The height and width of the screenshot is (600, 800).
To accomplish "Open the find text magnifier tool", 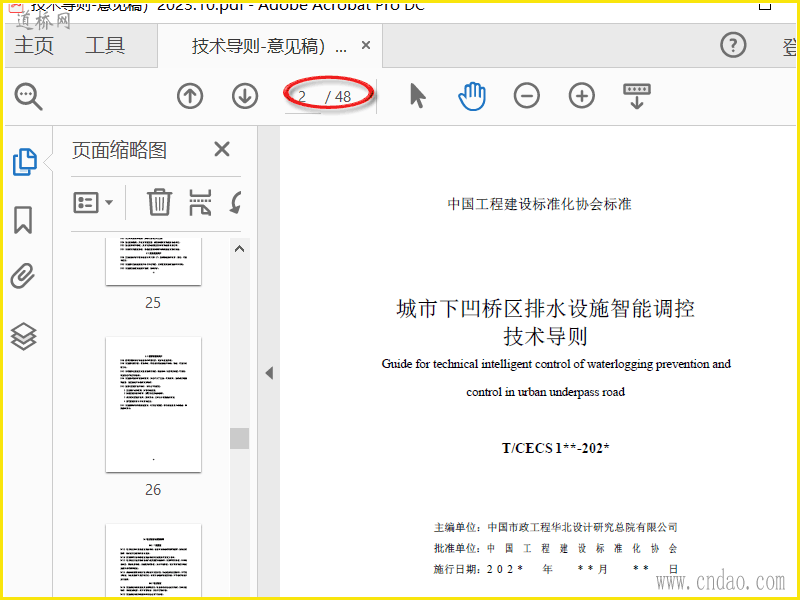I will 28,96.
